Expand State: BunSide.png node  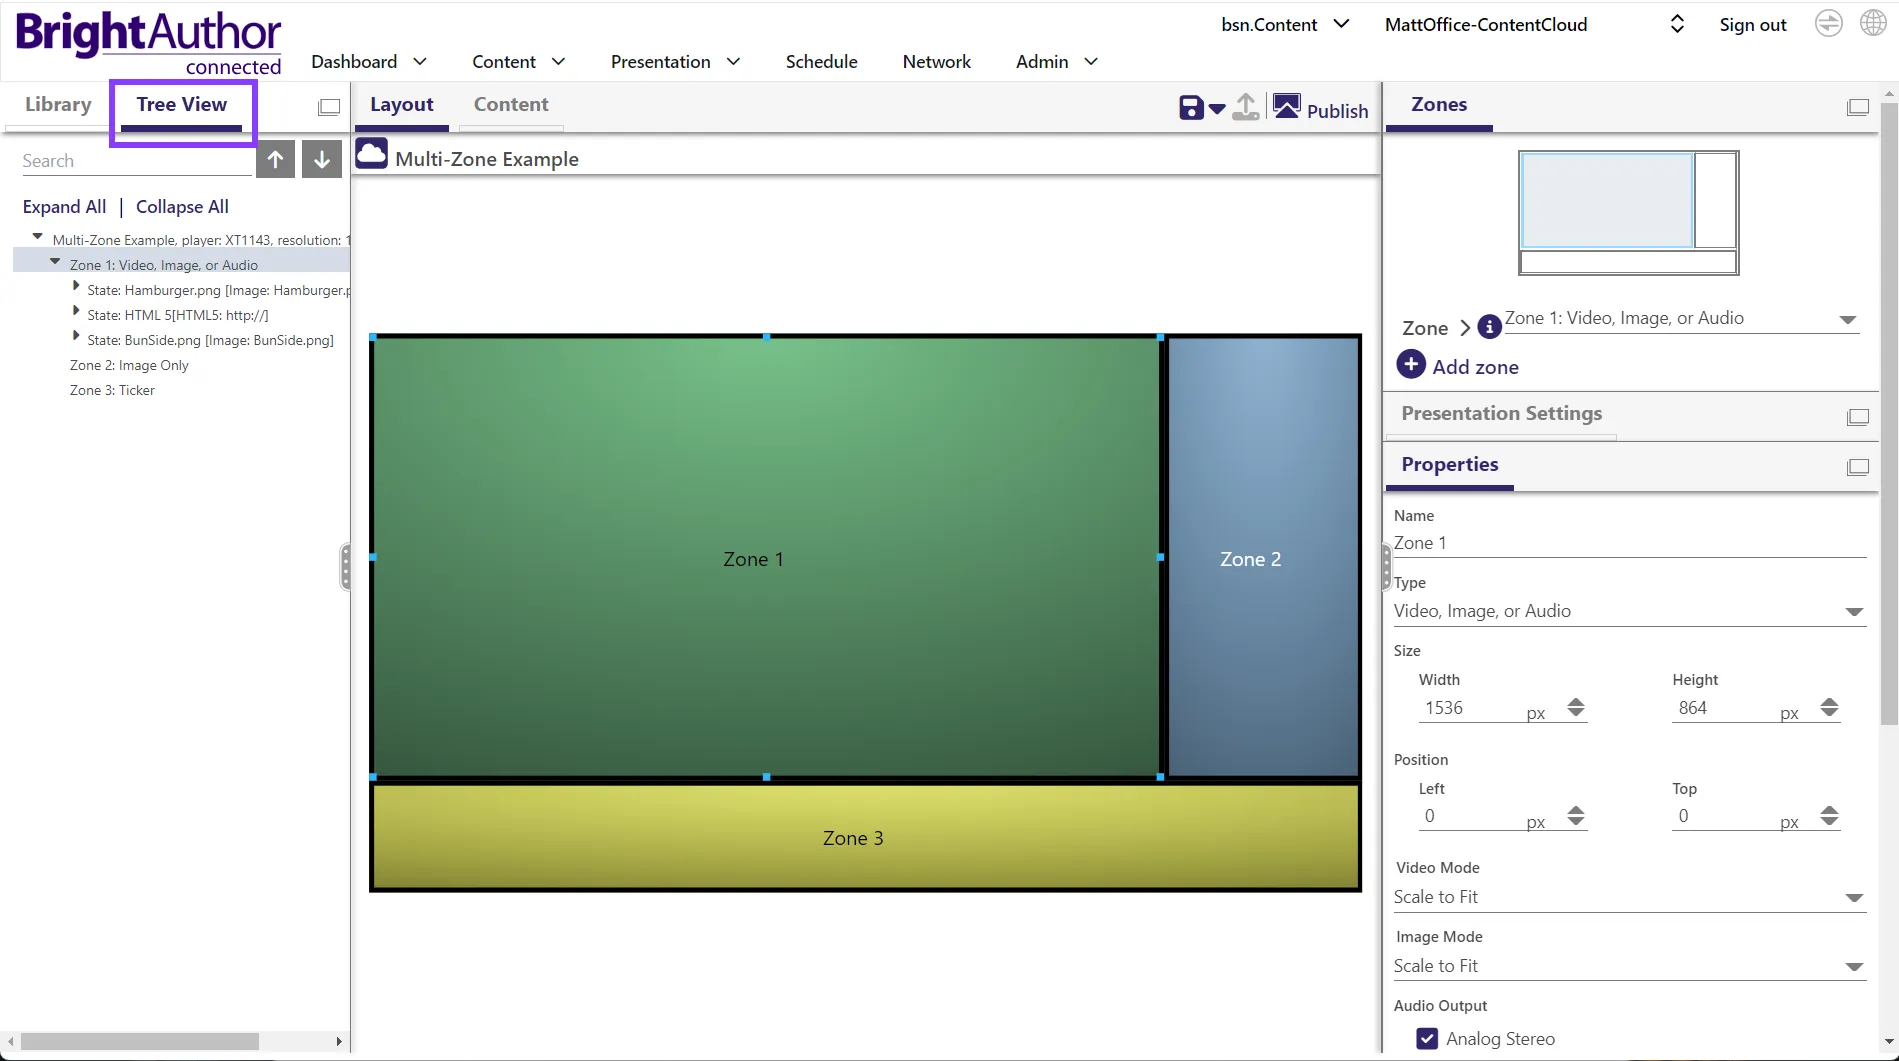[76, 336]
